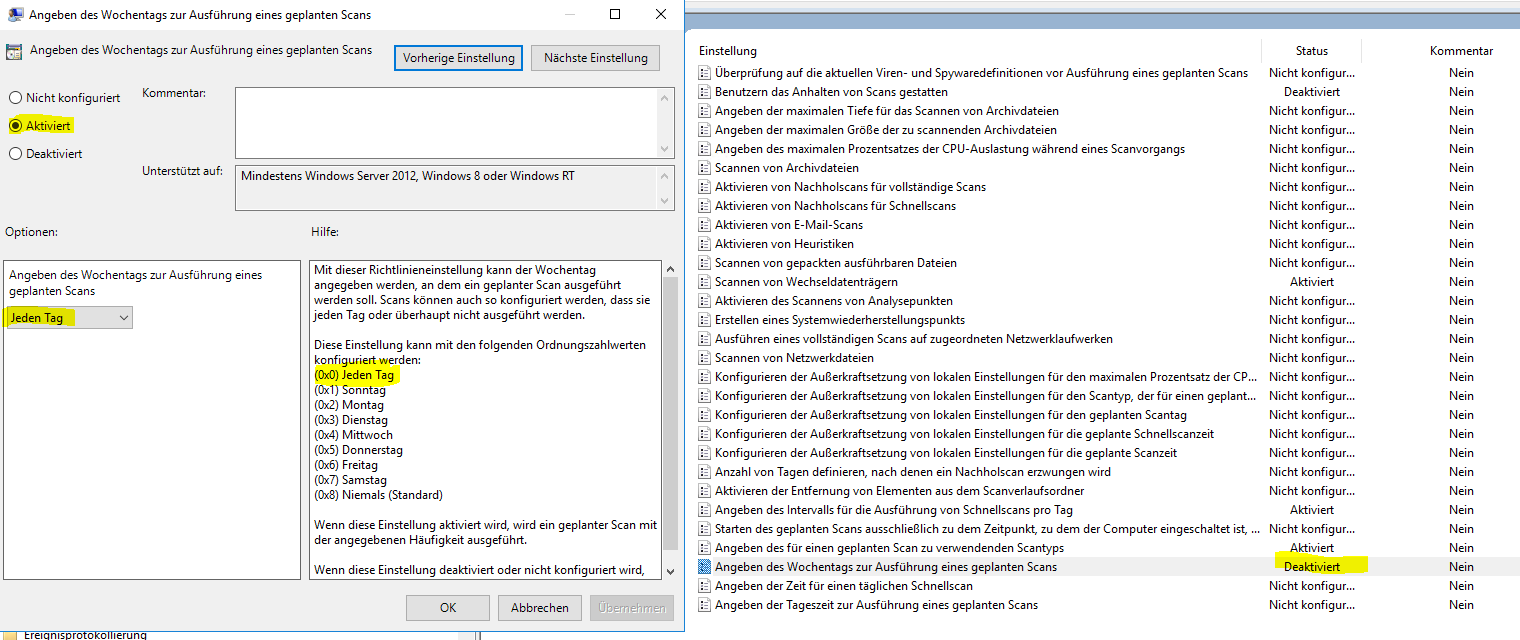The height and width of the screenshot is (640, 1520).
Task: Click icon of Angeben der maximalen Tiefe setting
Action: pyautogui.click(x=704, y=111)
